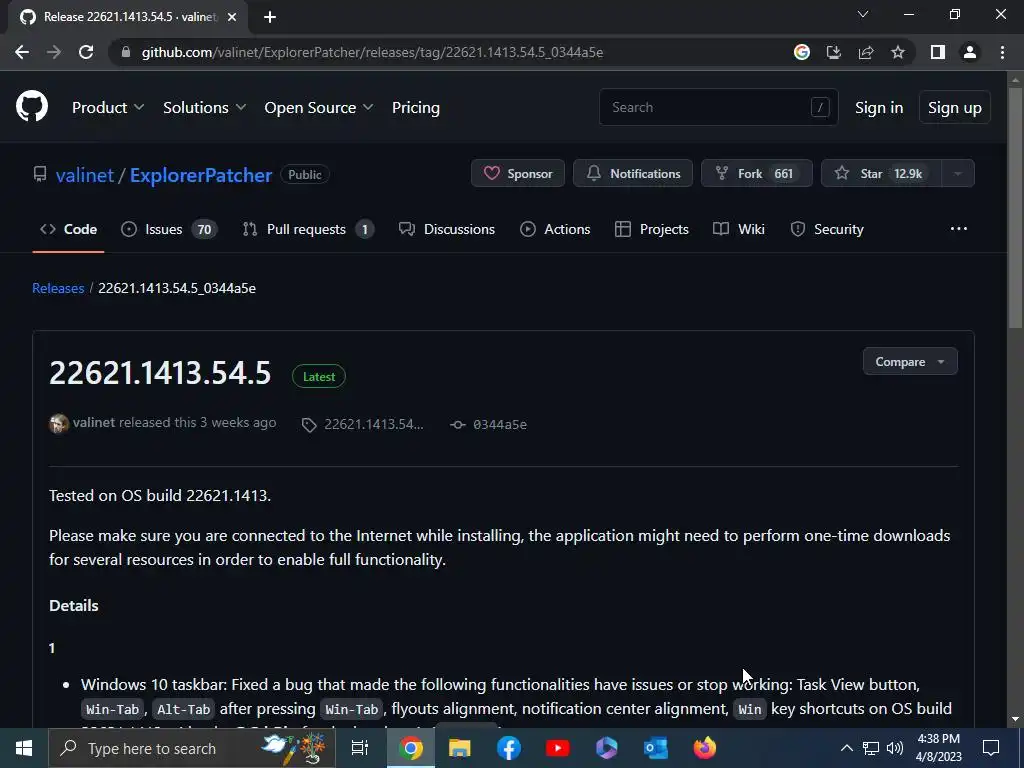Launch Facebook from the taskbar
This screenshot has width=1024, height=768.
click(x=509, y=748)
